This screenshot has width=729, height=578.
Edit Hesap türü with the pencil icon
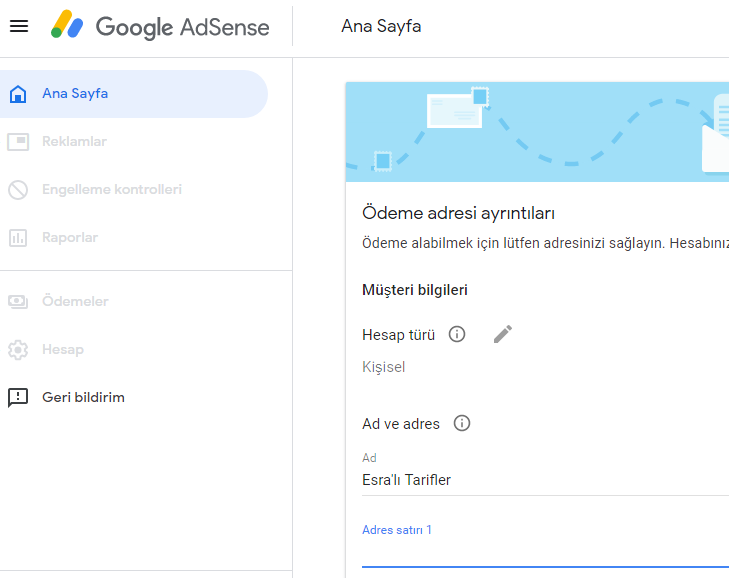click(503, 334)
